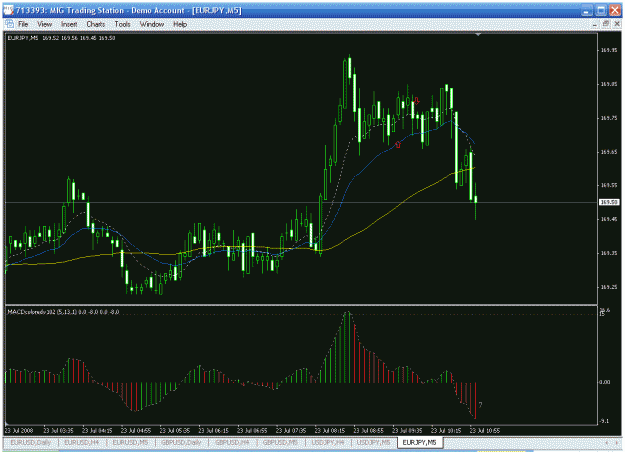Open the View menu
The width and height of the screenshot is (625, 452).
[45, 24]
